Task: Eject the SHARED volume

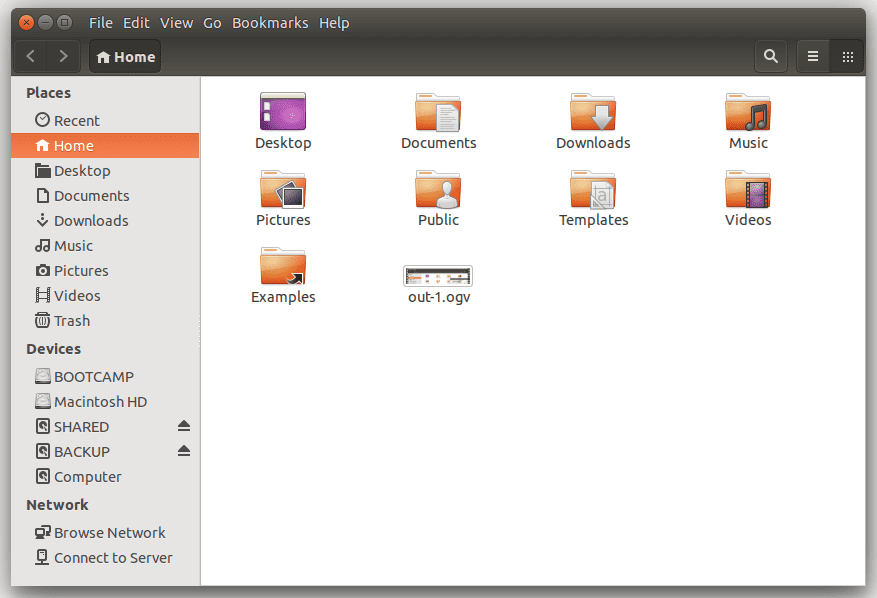Action: click(184, 426)
